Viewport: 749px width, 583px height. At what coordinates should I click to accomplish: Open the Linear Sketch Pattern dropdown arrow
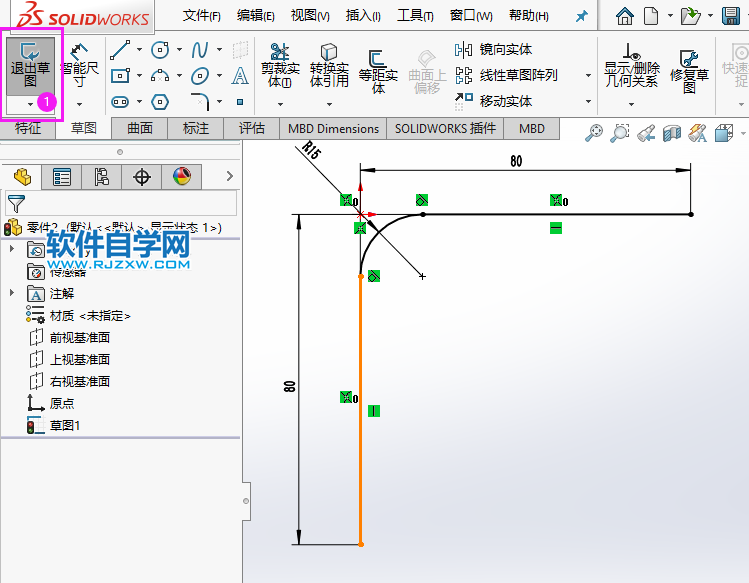pos(588,76)
